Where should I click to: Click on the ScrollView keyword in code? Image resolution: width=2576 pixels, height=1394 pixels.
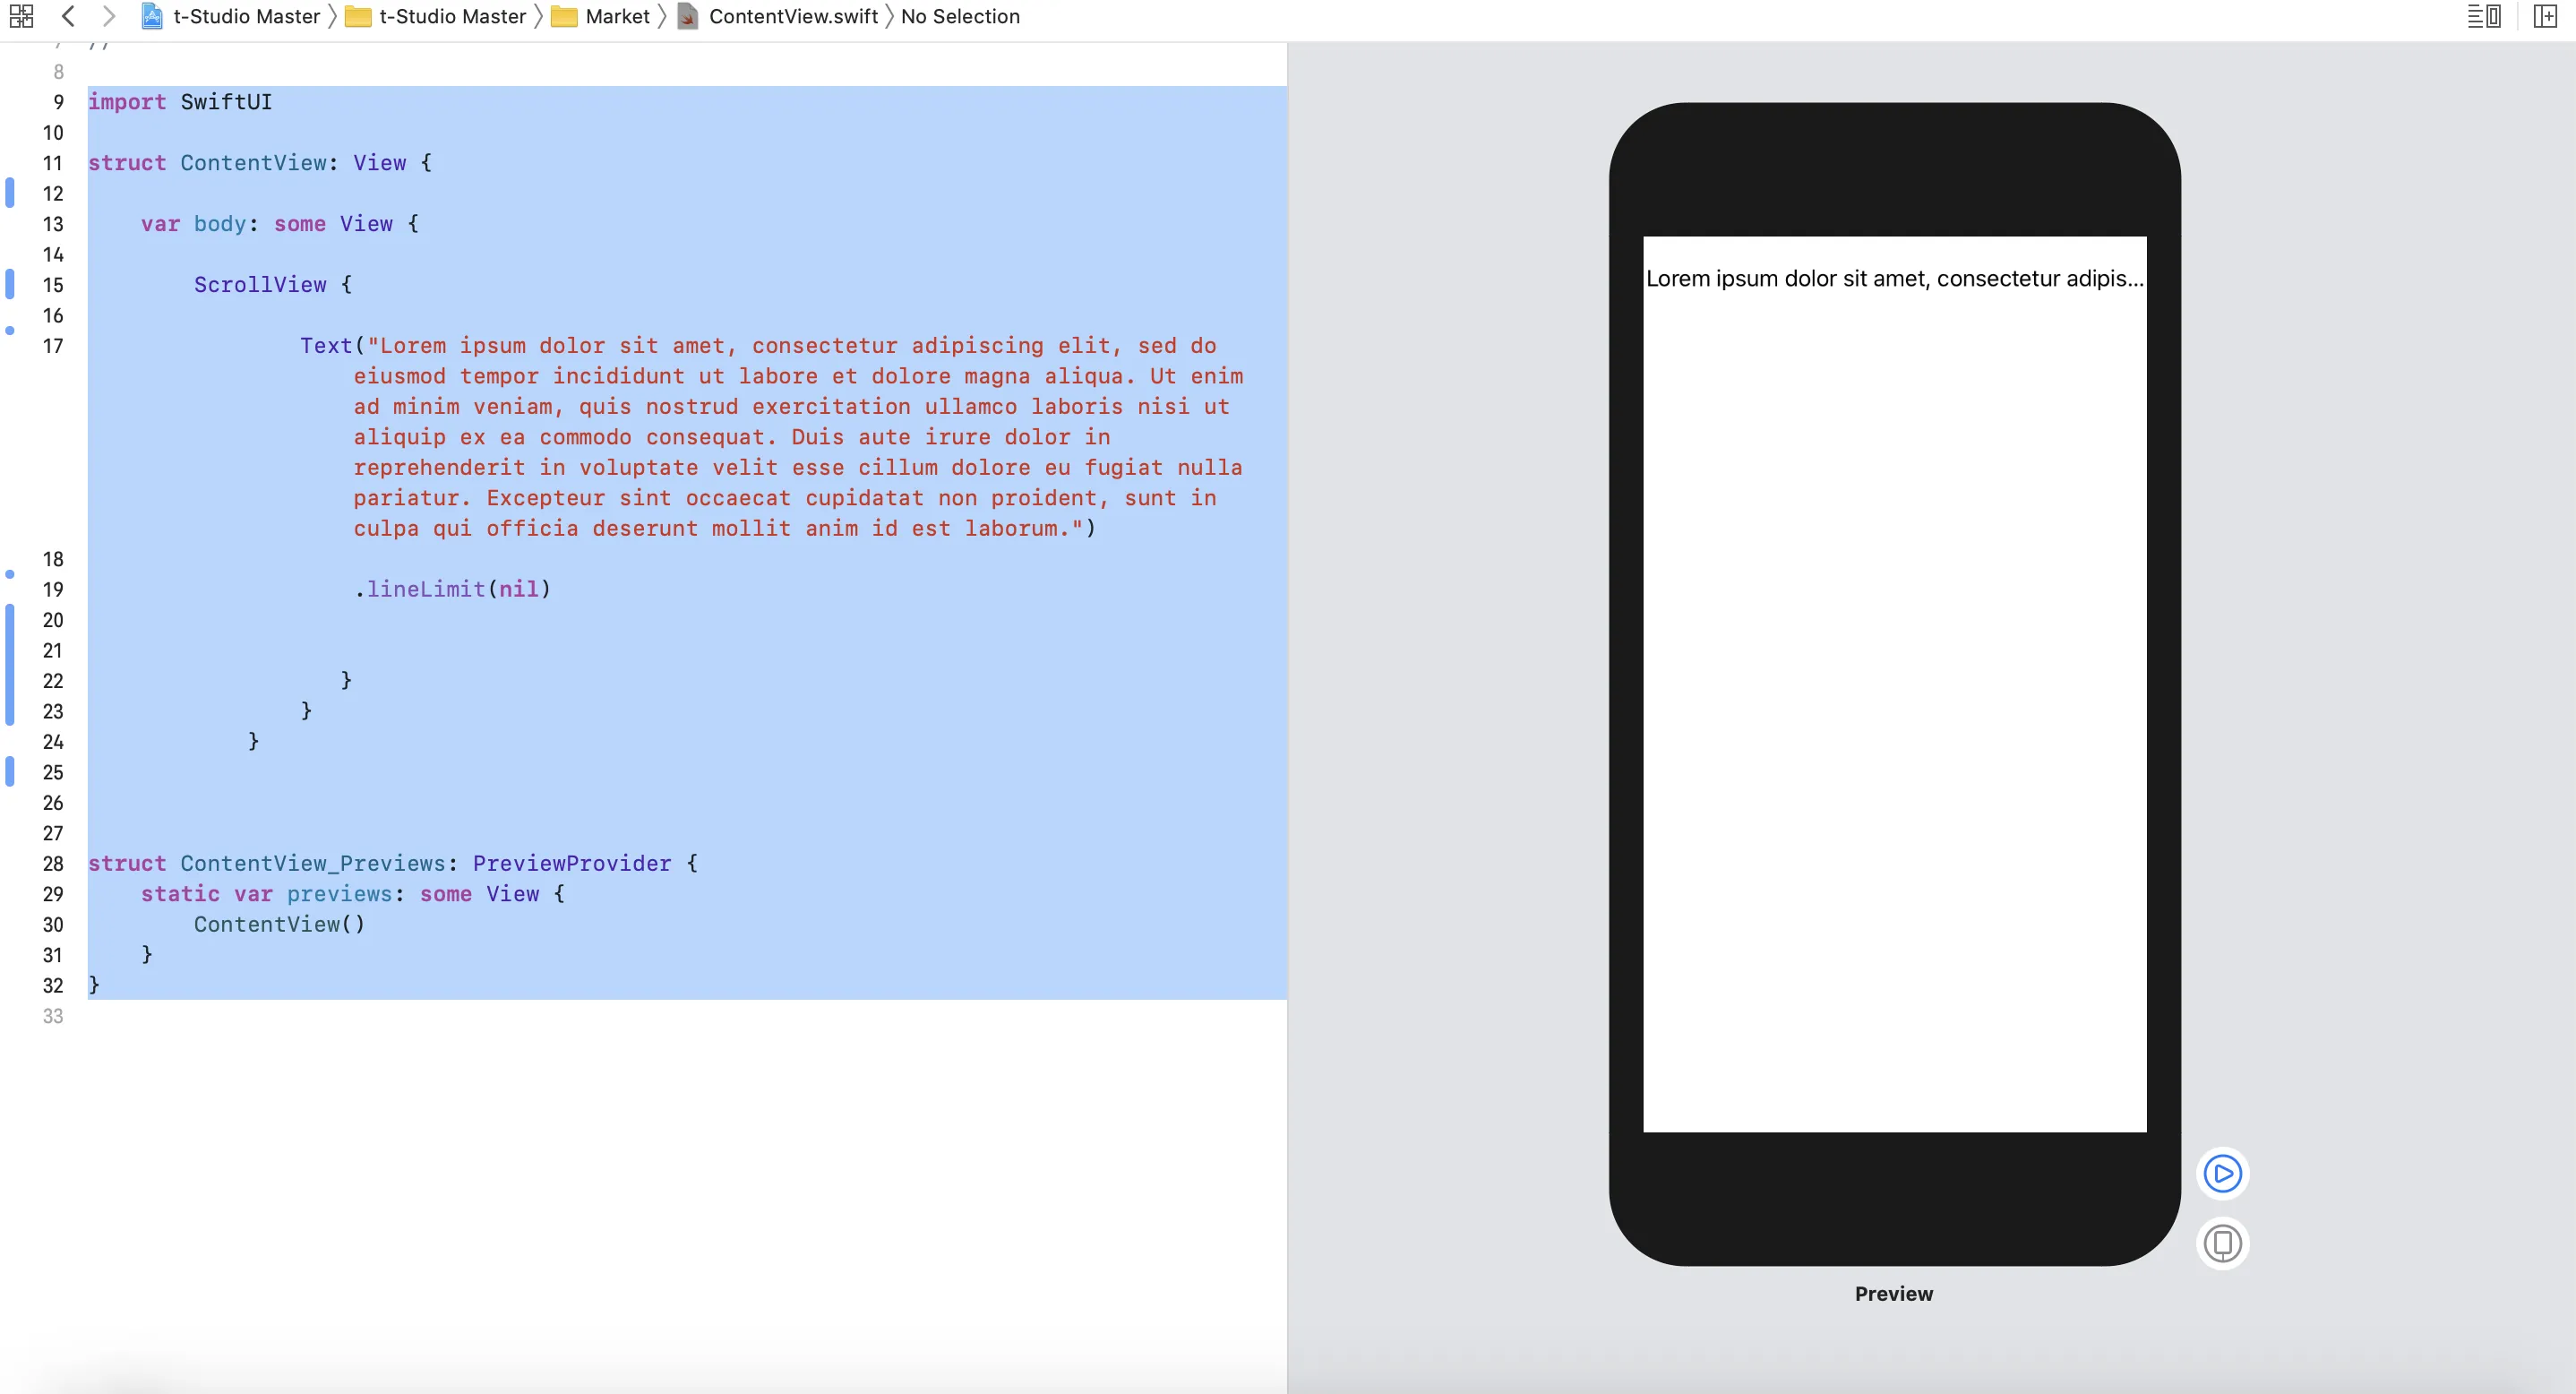click(x=260, y=285)
